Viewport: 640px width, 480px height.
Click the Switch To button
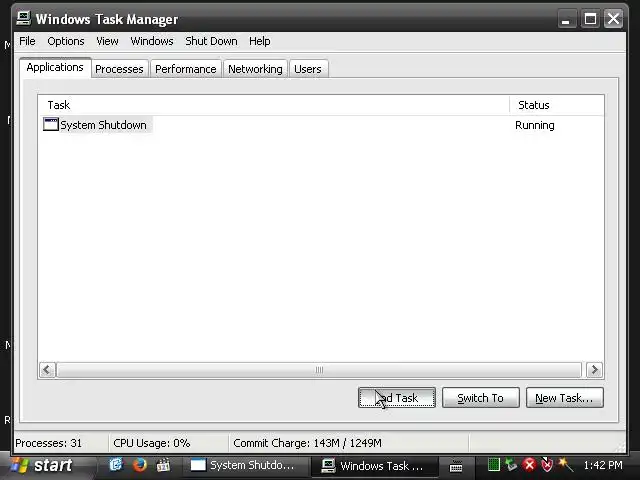click(481, 398)
